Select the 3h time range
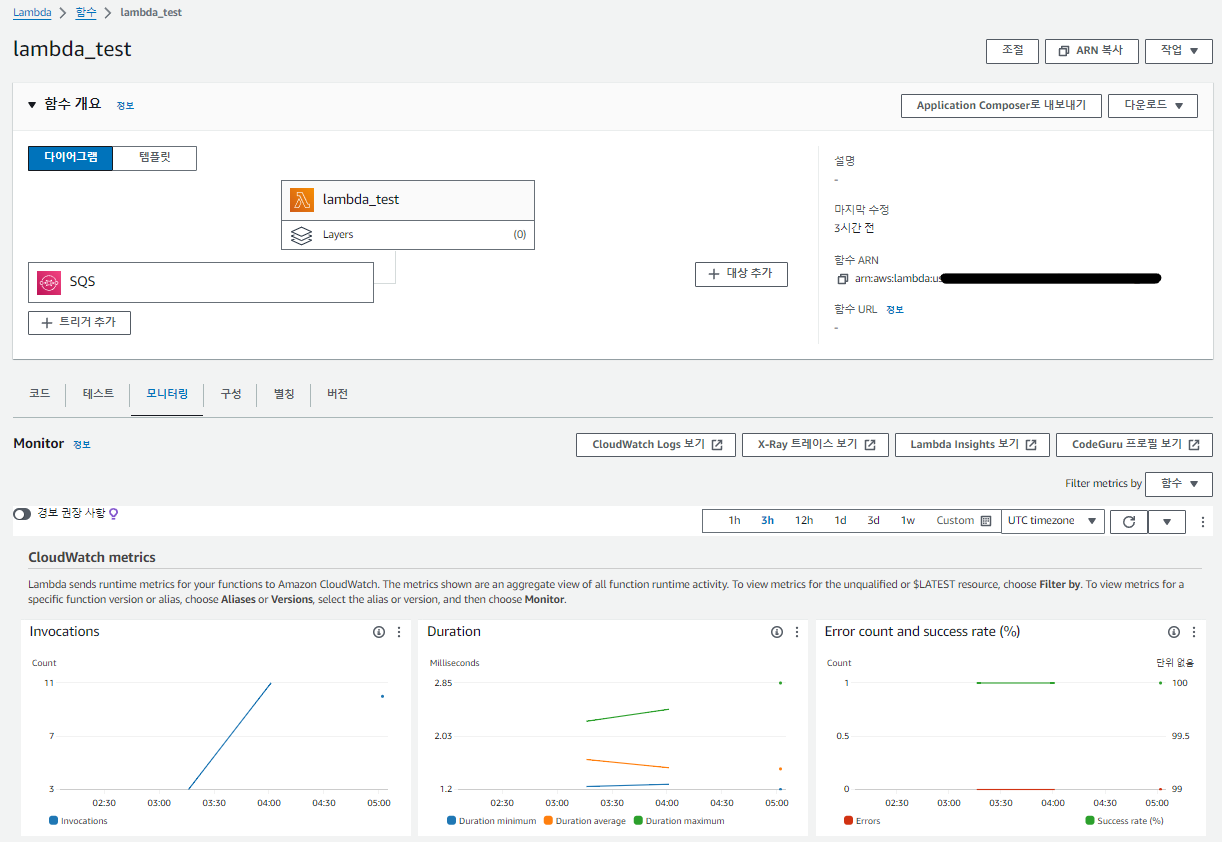The width and height of the screenshot is (1222, 842). pos(767,521)
